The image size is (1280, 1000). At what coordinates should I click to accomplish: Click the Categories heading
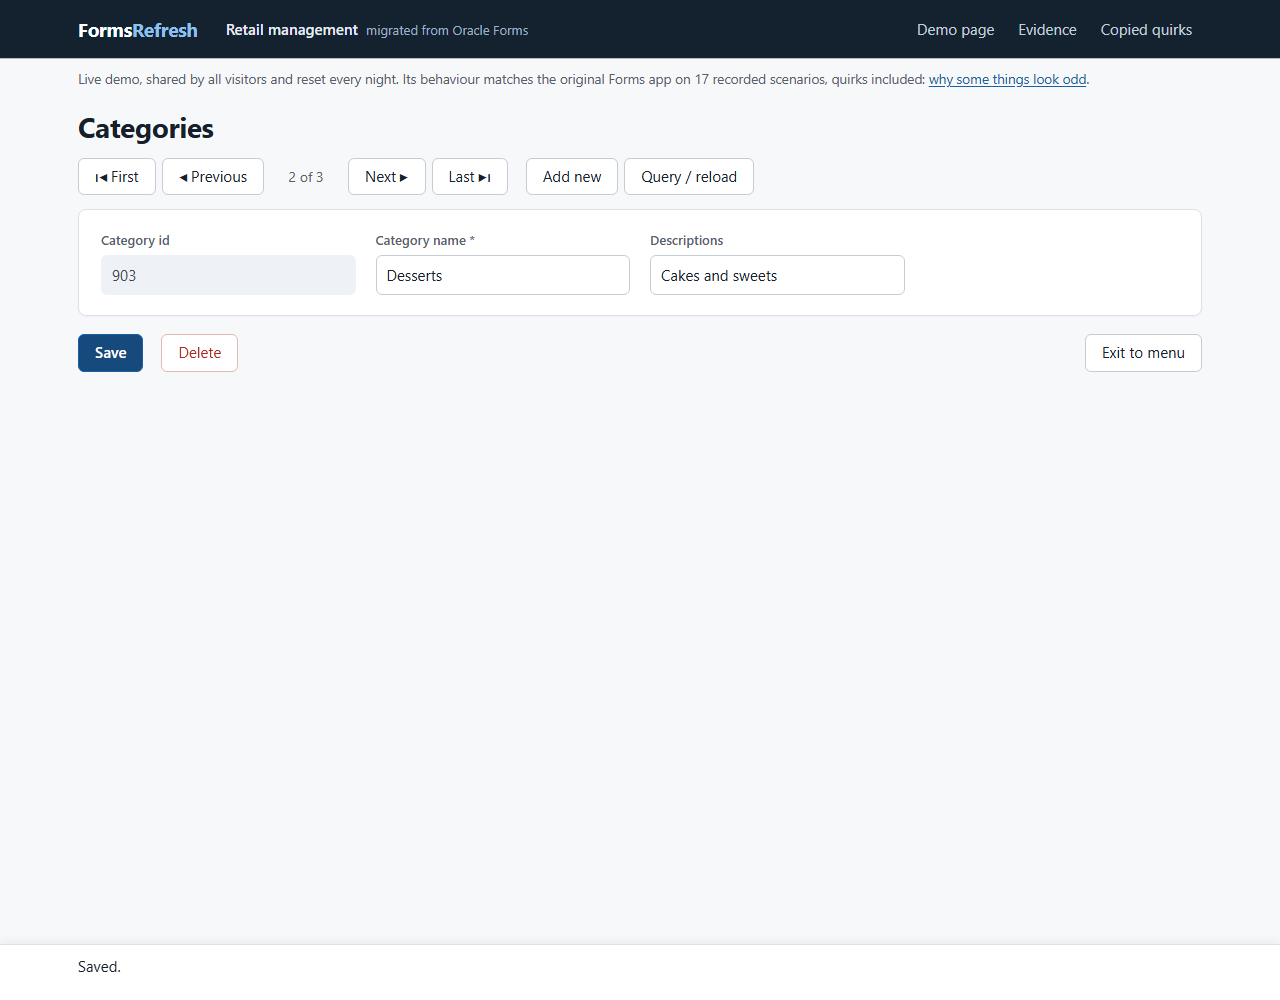146,128
